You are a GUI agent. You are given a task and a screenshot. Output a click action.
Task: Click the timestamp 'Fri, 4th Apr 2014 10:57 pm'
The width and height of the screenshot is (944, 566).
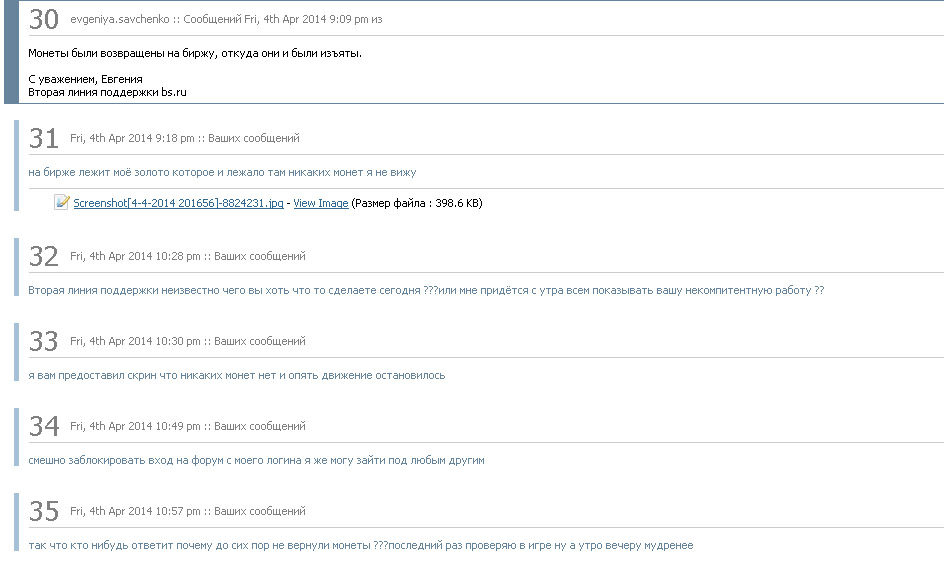(x=135, y=511)
